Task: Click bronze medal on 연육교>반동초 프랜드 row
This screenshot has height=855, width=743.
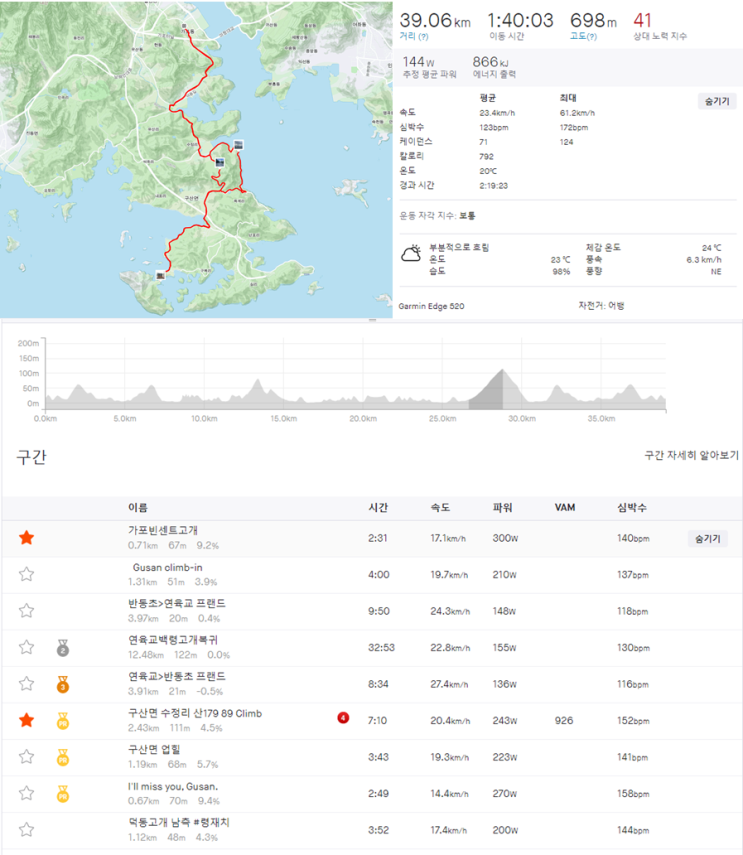Action: [x=63, y=684]
